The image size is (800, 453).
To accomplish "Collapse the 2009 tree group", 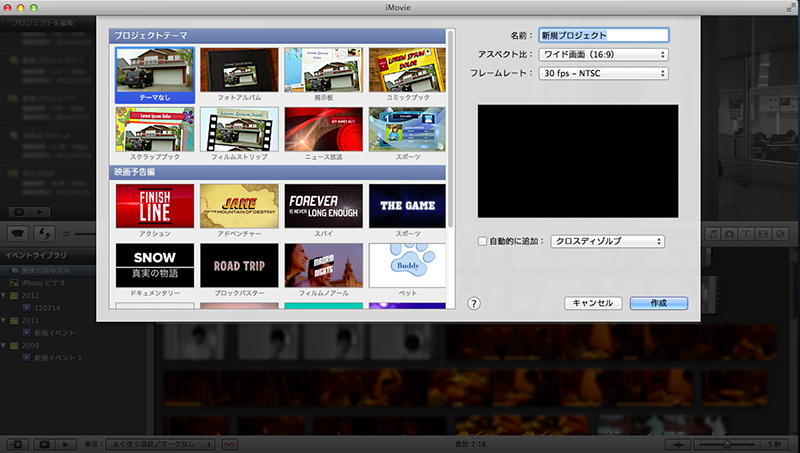I will coord(4,345).
